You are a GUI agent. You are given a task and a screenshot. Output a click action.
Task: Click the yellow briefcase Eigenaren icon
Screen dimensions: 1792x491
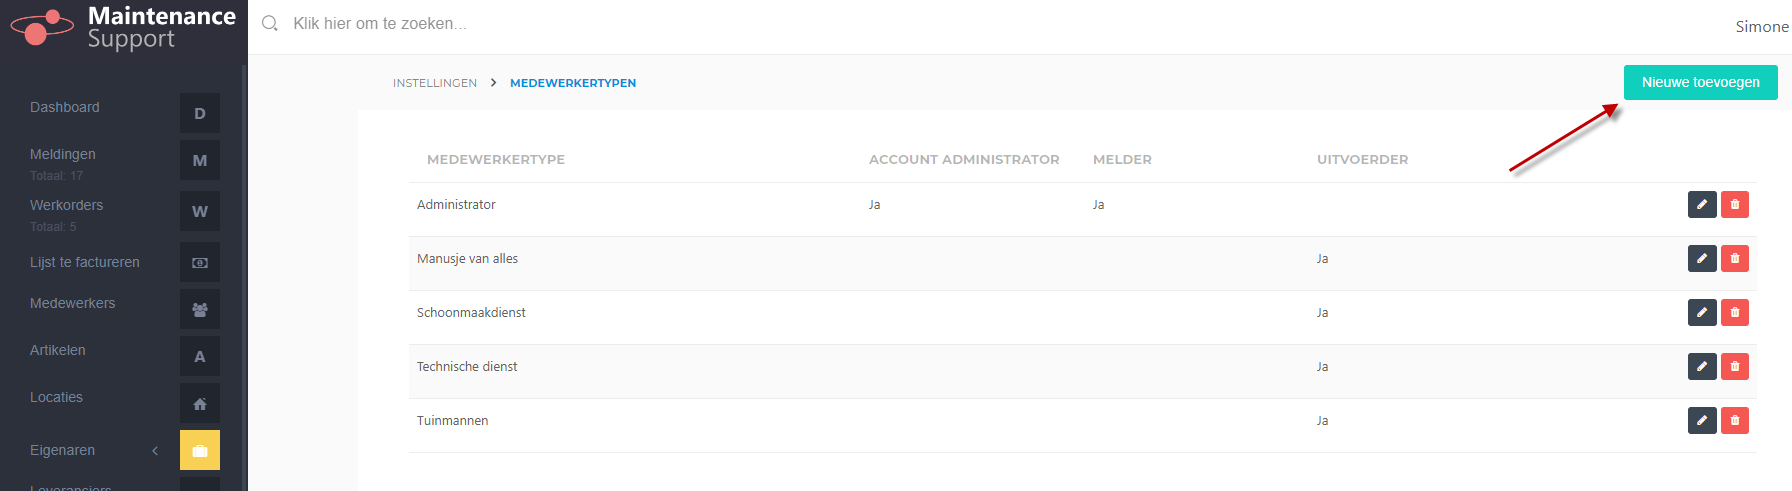200,450
